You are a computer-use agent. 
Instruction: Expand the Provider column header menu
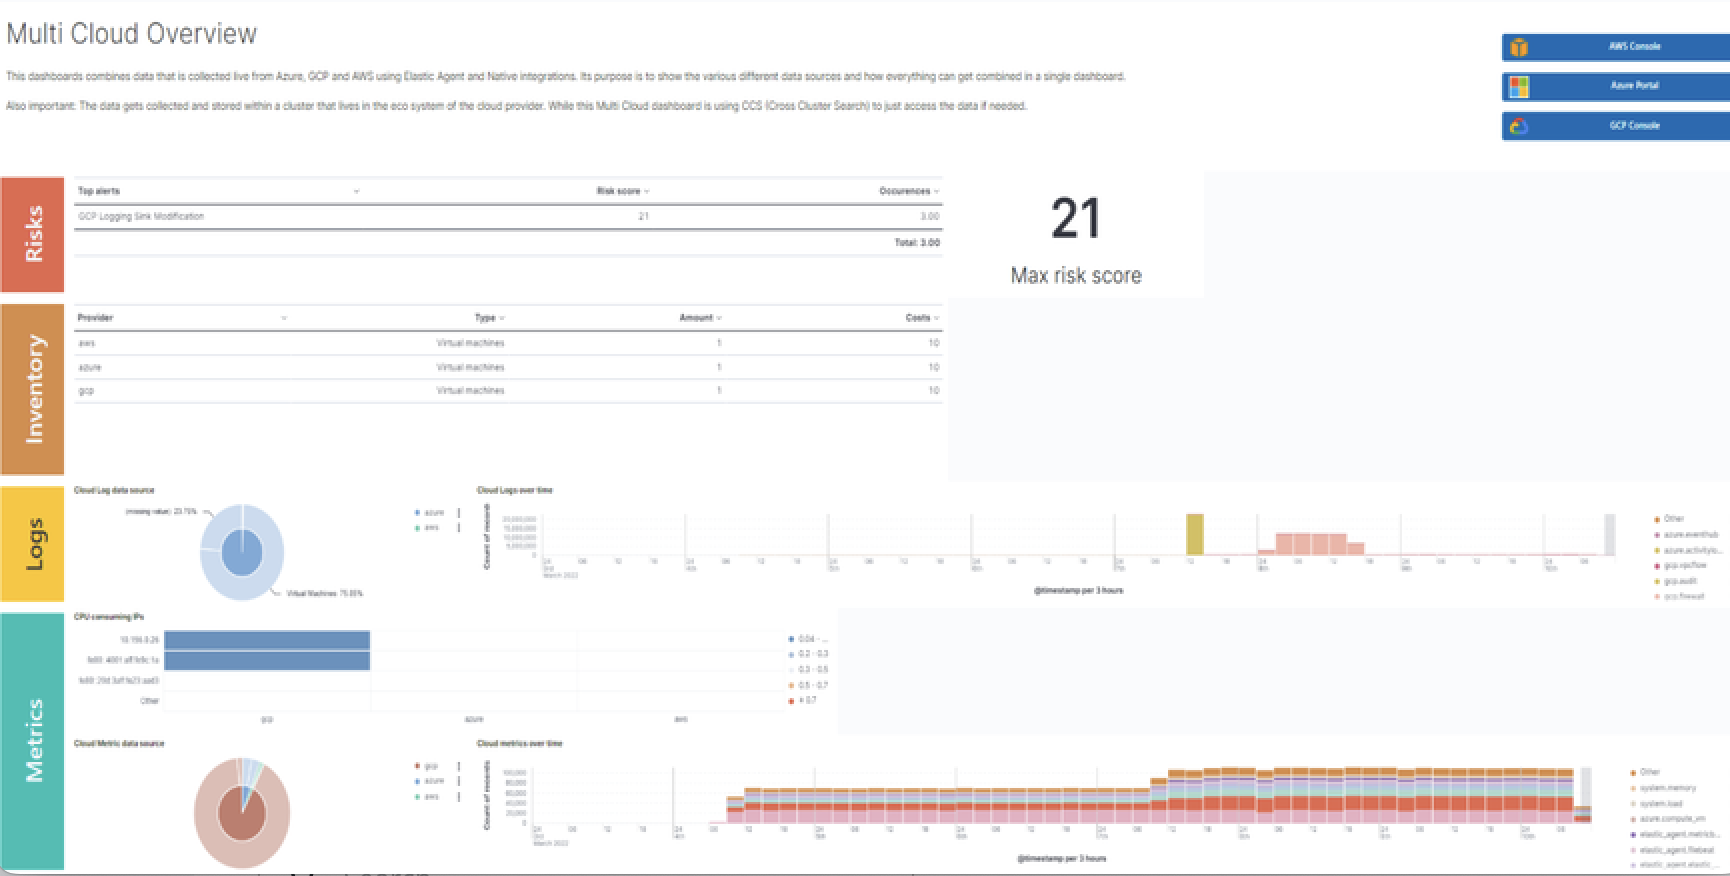click(x=284, y=318)
